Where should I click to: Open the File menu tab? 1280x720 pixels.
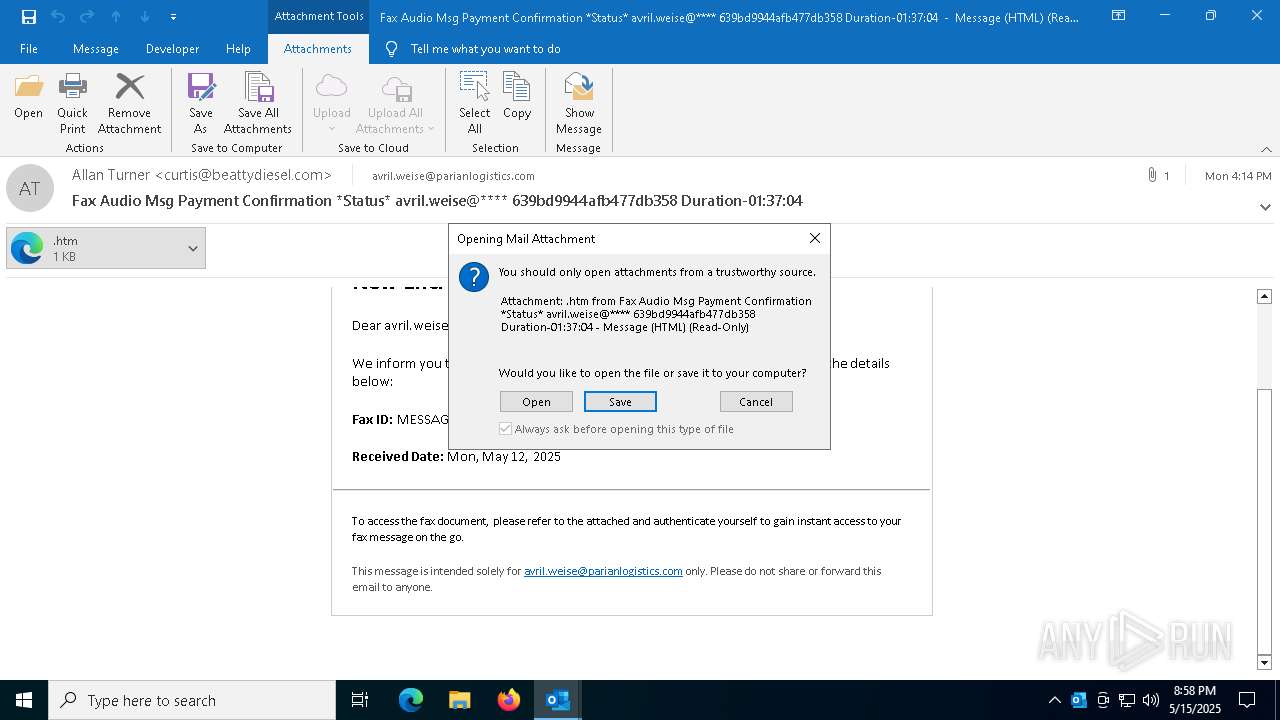point(29,49)
